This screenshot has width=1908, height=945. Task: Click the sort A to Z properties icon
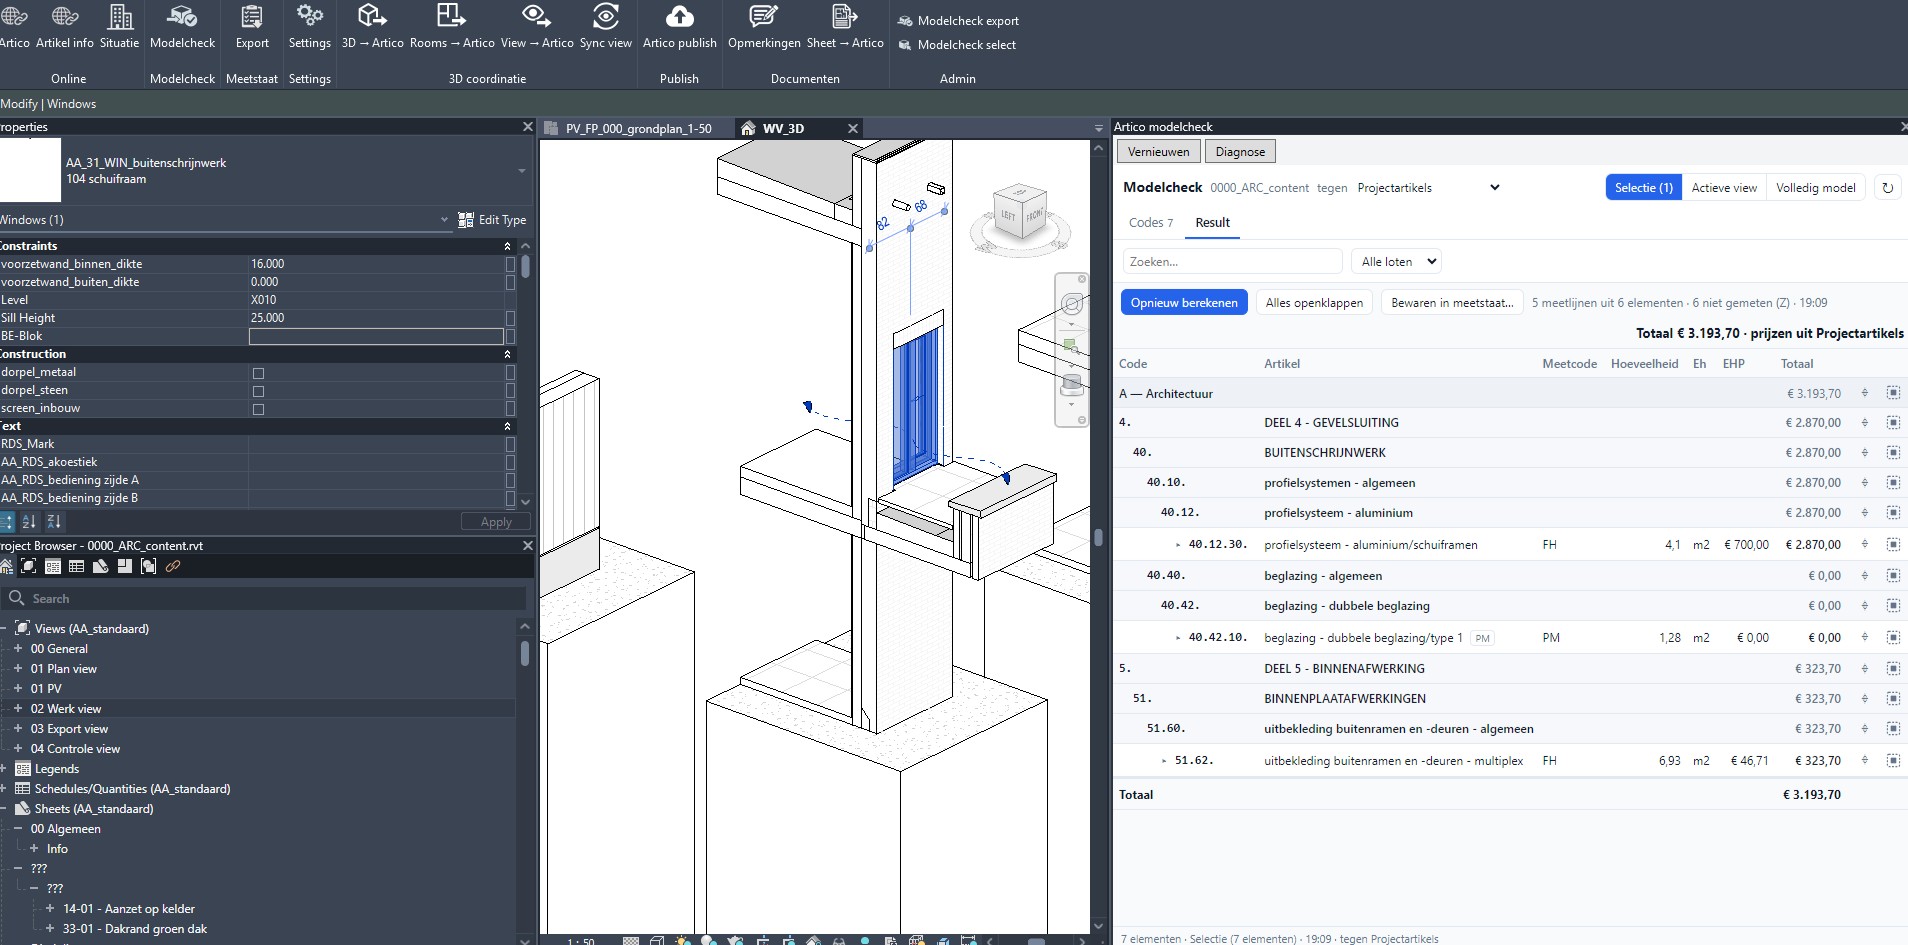29,521
